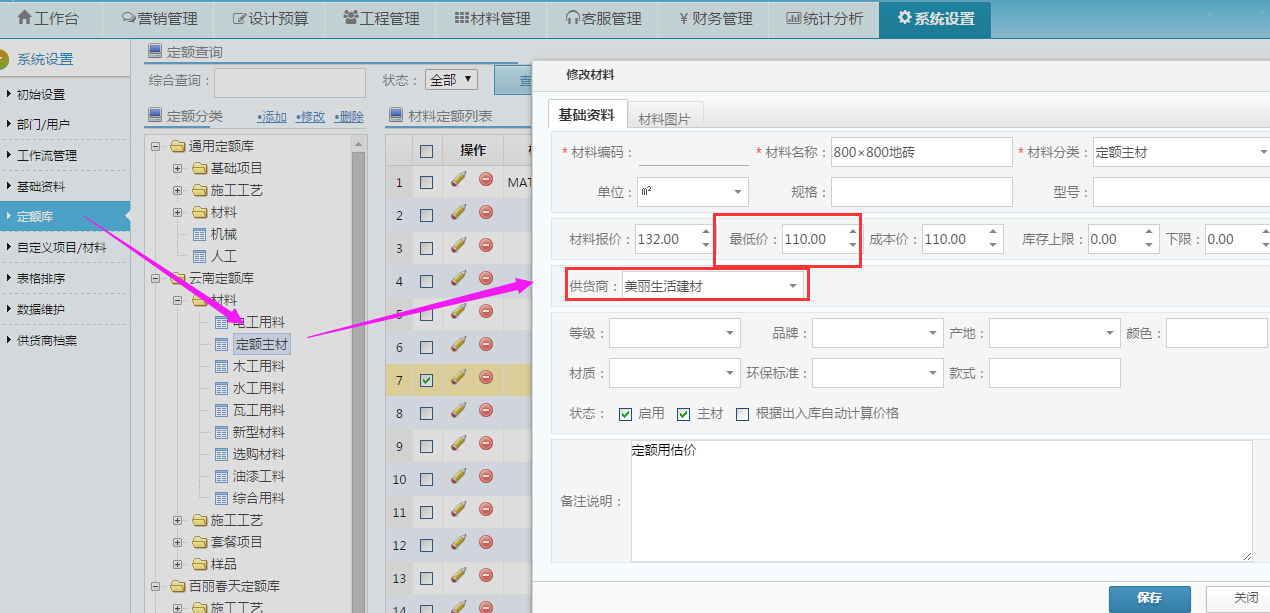Click the 施工工艺 folder under 通用定额库
This screenshot has width=1270, height=613.
tap(236, 190)
